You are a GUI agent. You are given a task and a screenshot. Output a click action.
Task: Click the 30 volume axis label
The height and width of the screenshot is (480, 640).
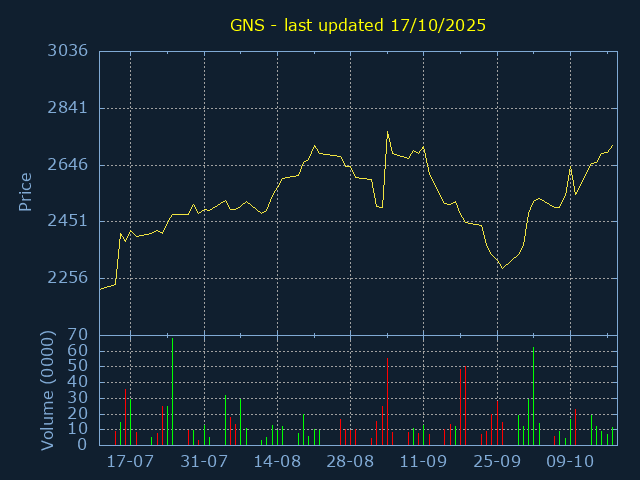tap(77, 398)
